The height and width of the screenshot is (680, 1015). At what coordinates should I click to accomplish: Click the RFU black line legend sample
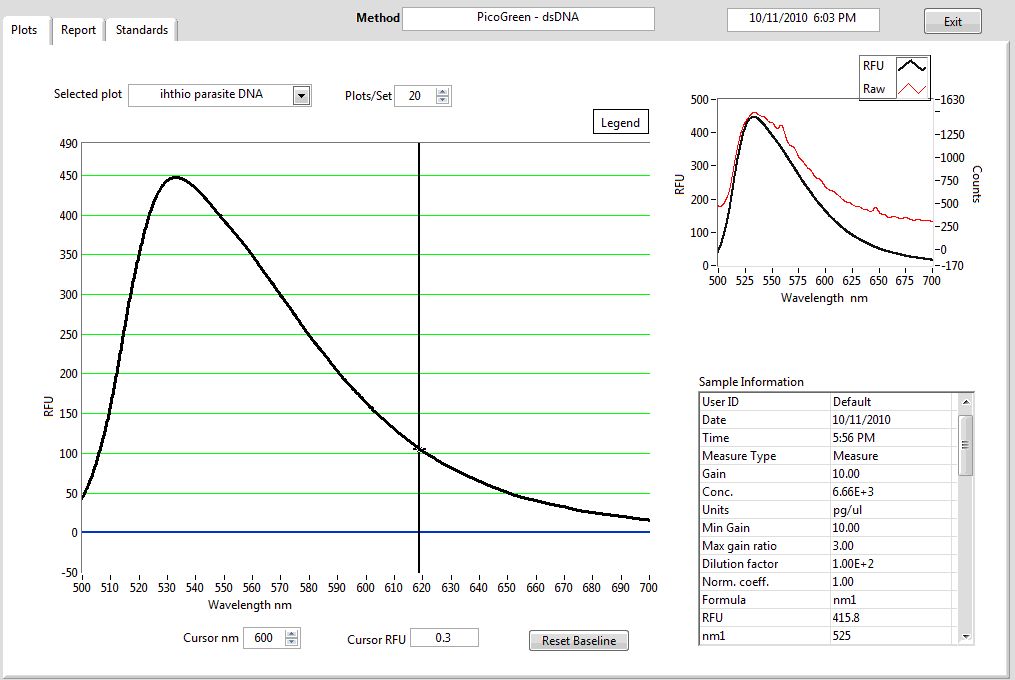coord(911,65)
